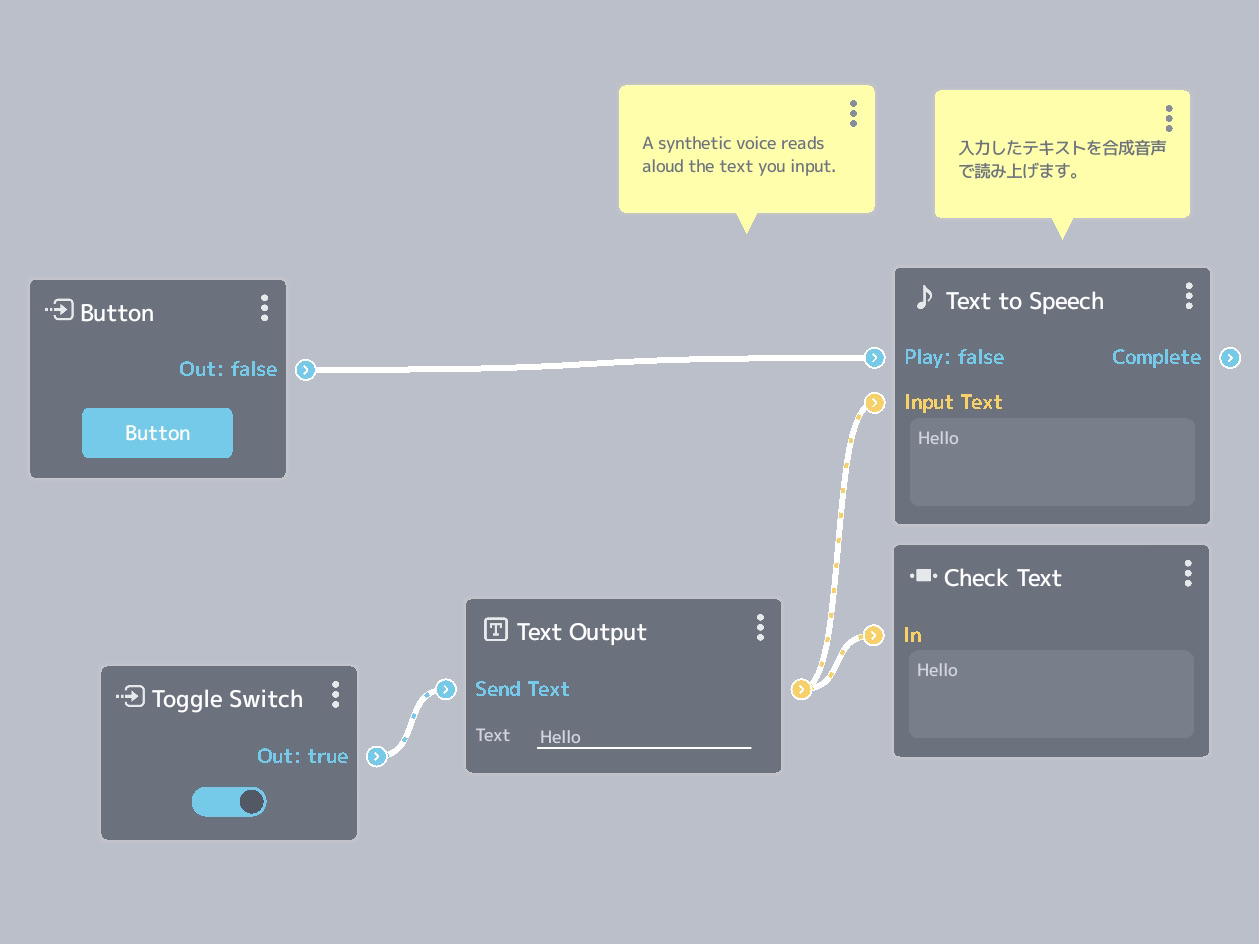Select the 'Text to Speech' node title
The image size is (1259, 944).
click(1025, 301)
